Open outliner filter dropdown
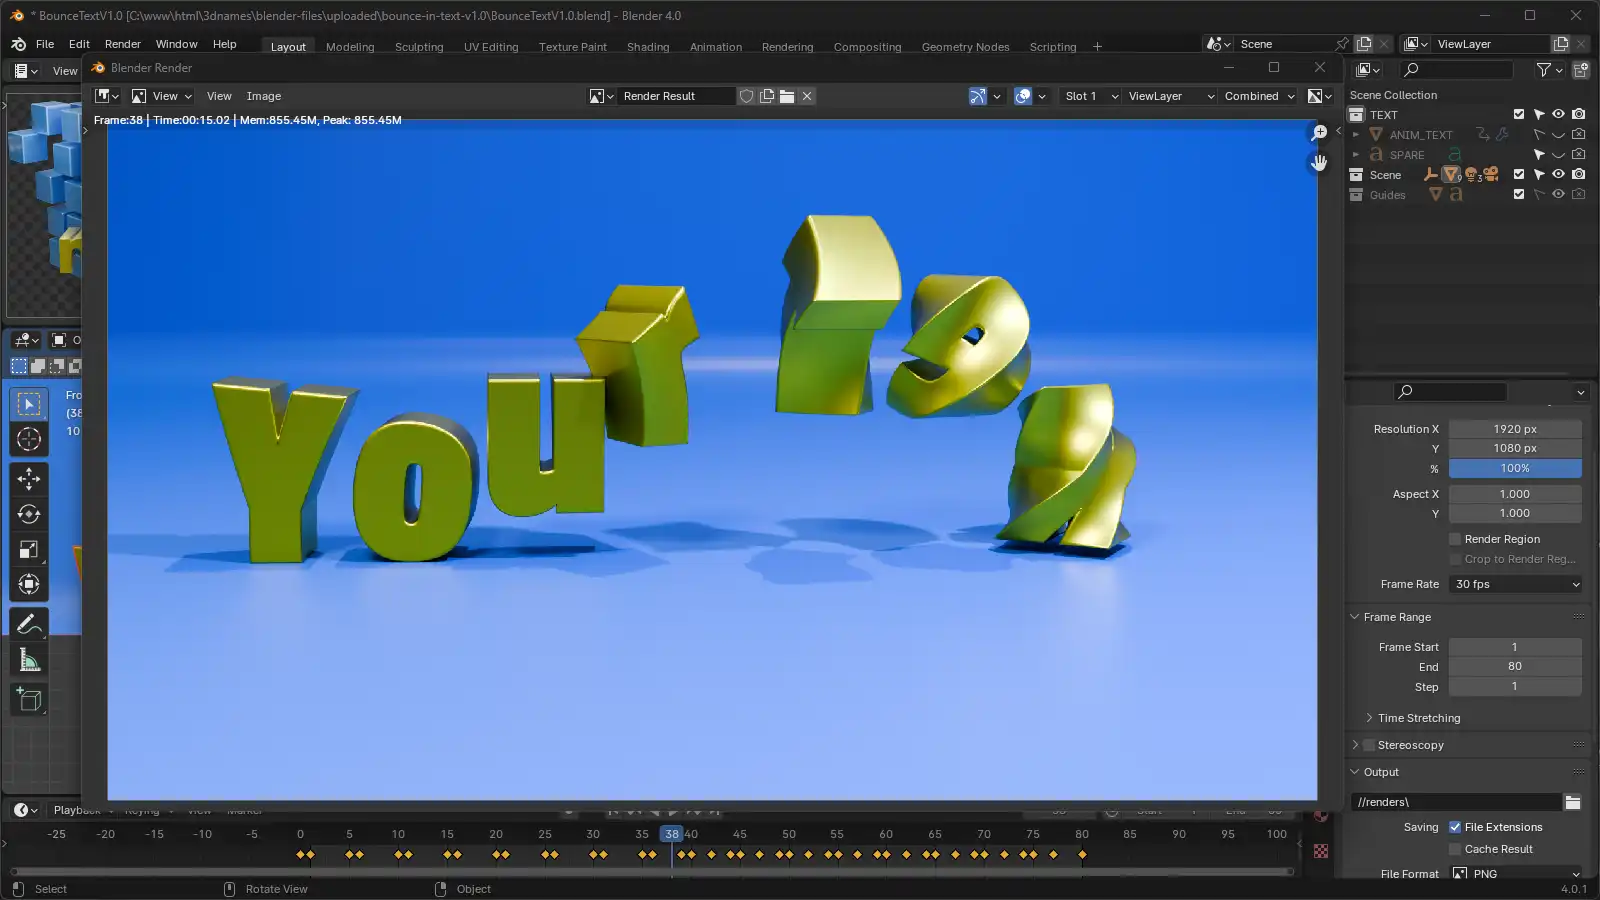The image size is (1600, 900). tap(1549, 69)
